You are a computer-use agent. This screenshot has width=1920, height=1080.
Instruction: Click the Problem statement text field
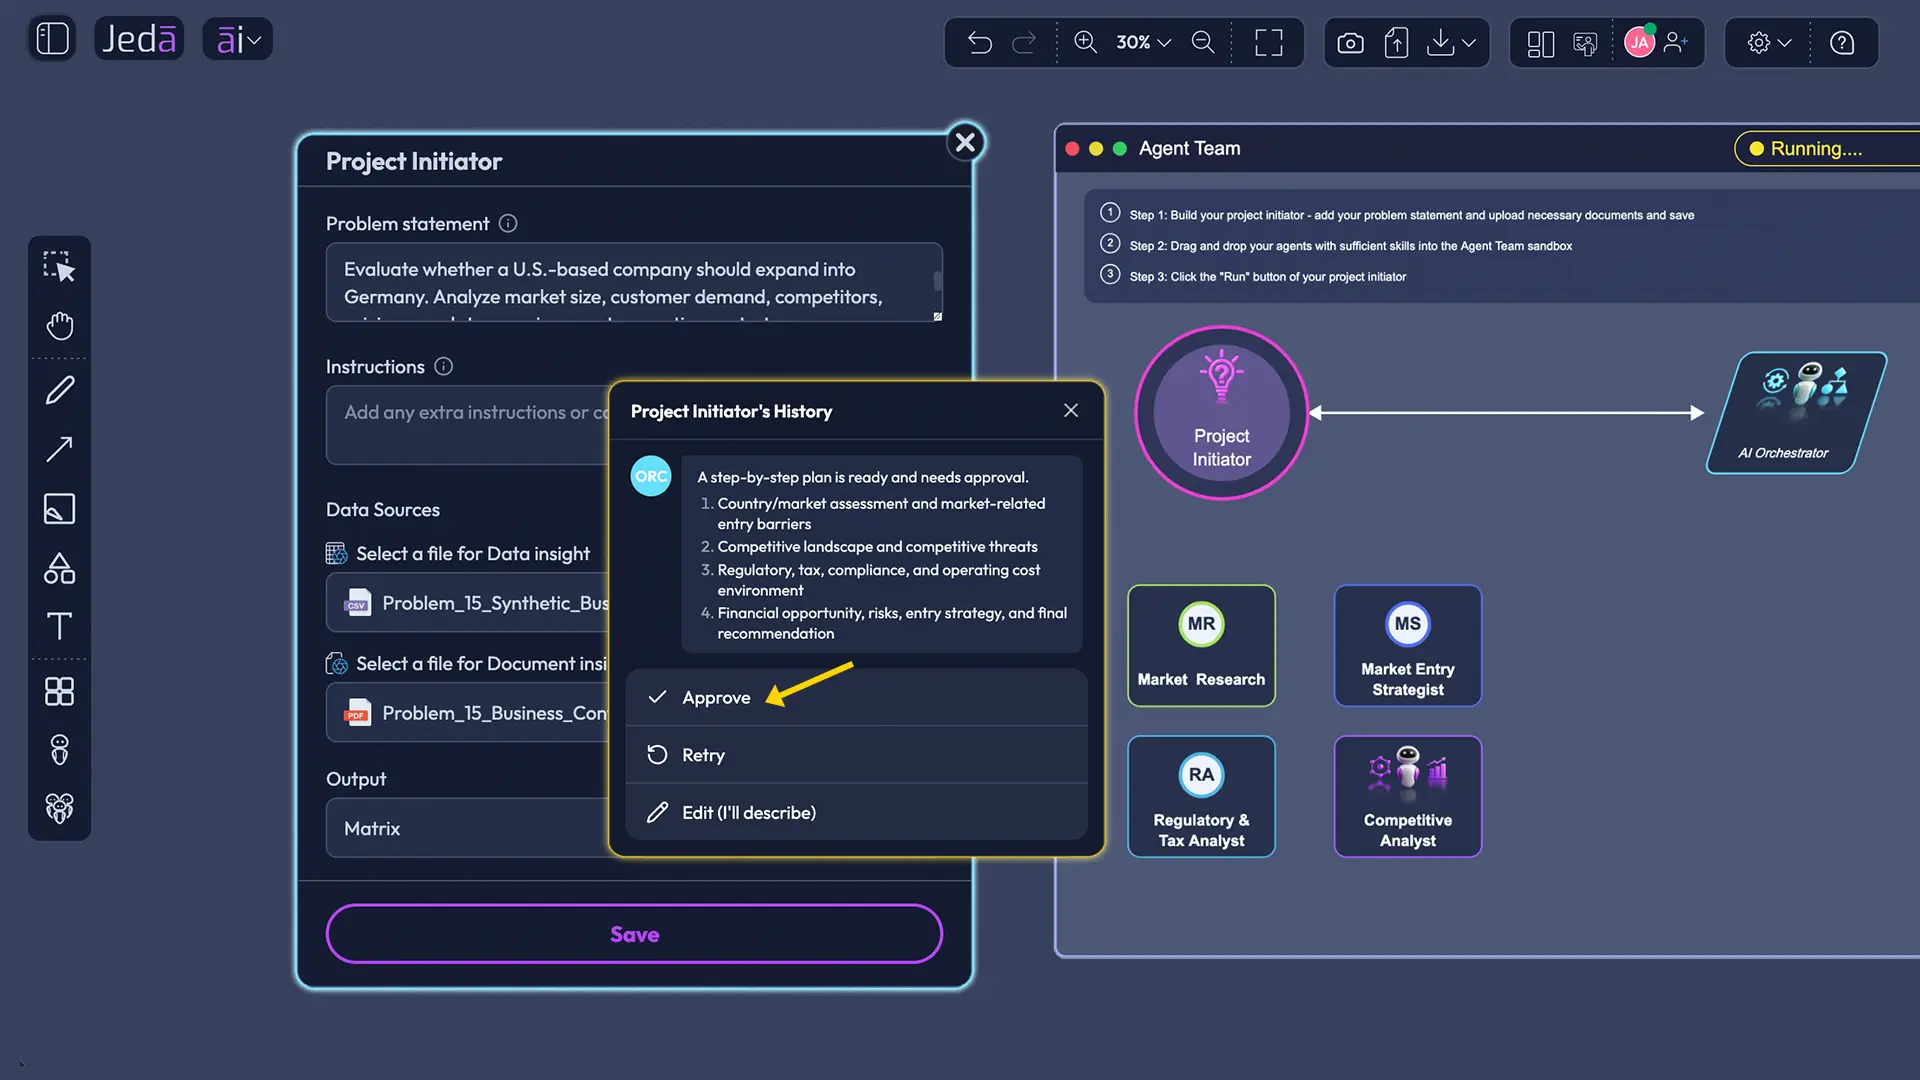(634, 282)
